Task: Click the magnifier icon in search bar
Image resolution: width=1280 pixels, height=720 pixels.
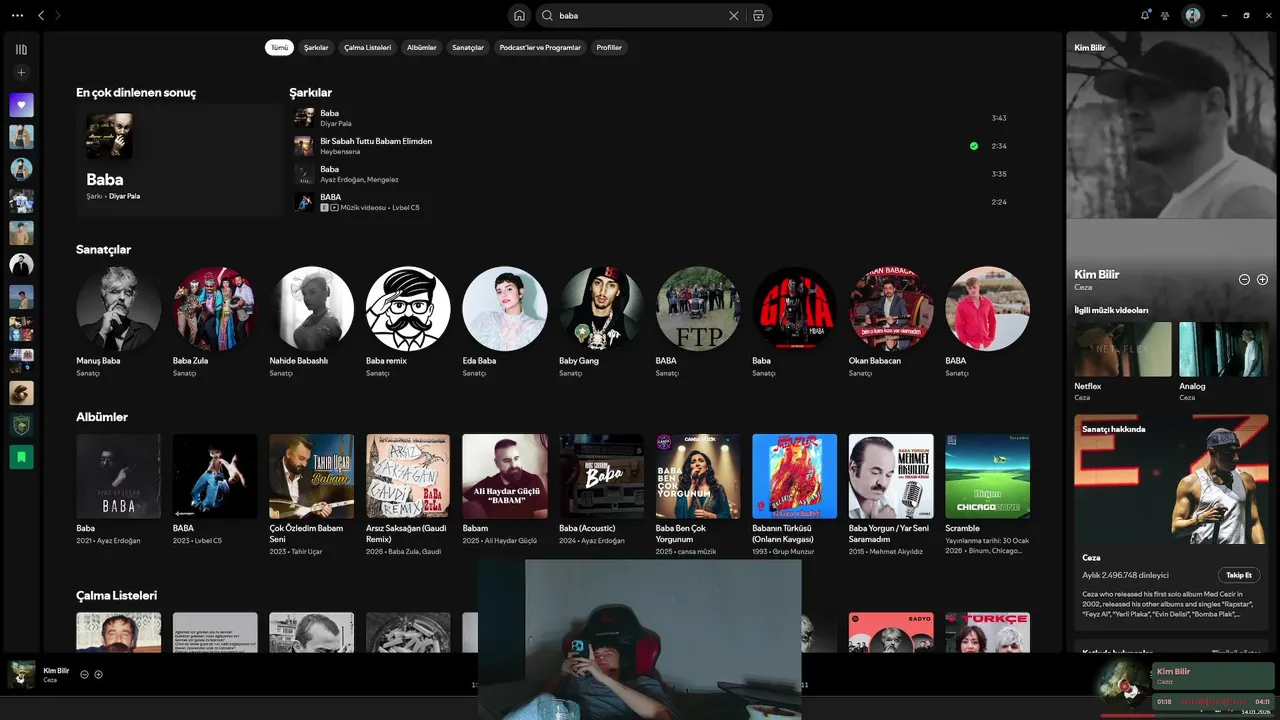Action: pos(547,15)
